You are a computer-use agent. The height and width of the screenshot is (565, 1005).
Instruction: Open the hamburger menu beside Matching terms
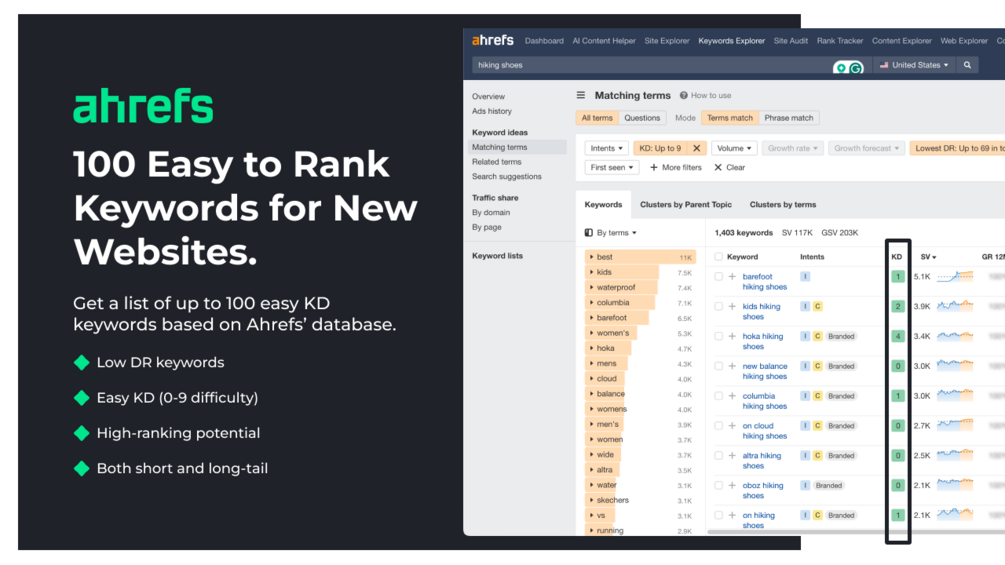[581, 95]
